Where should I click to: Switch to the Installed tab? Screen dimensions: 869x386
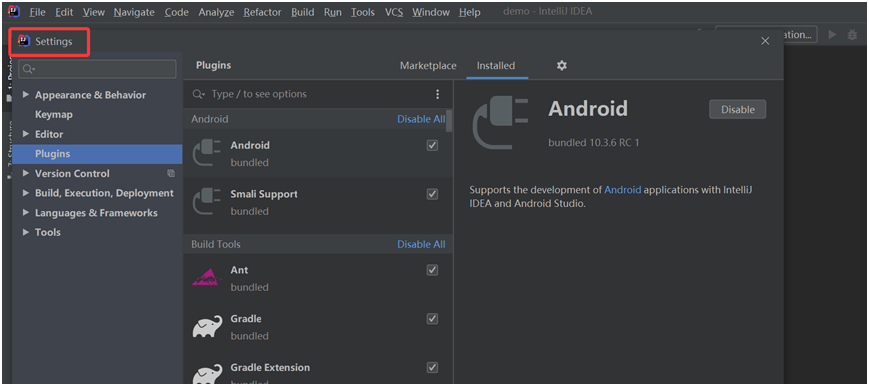pos(496,65)
